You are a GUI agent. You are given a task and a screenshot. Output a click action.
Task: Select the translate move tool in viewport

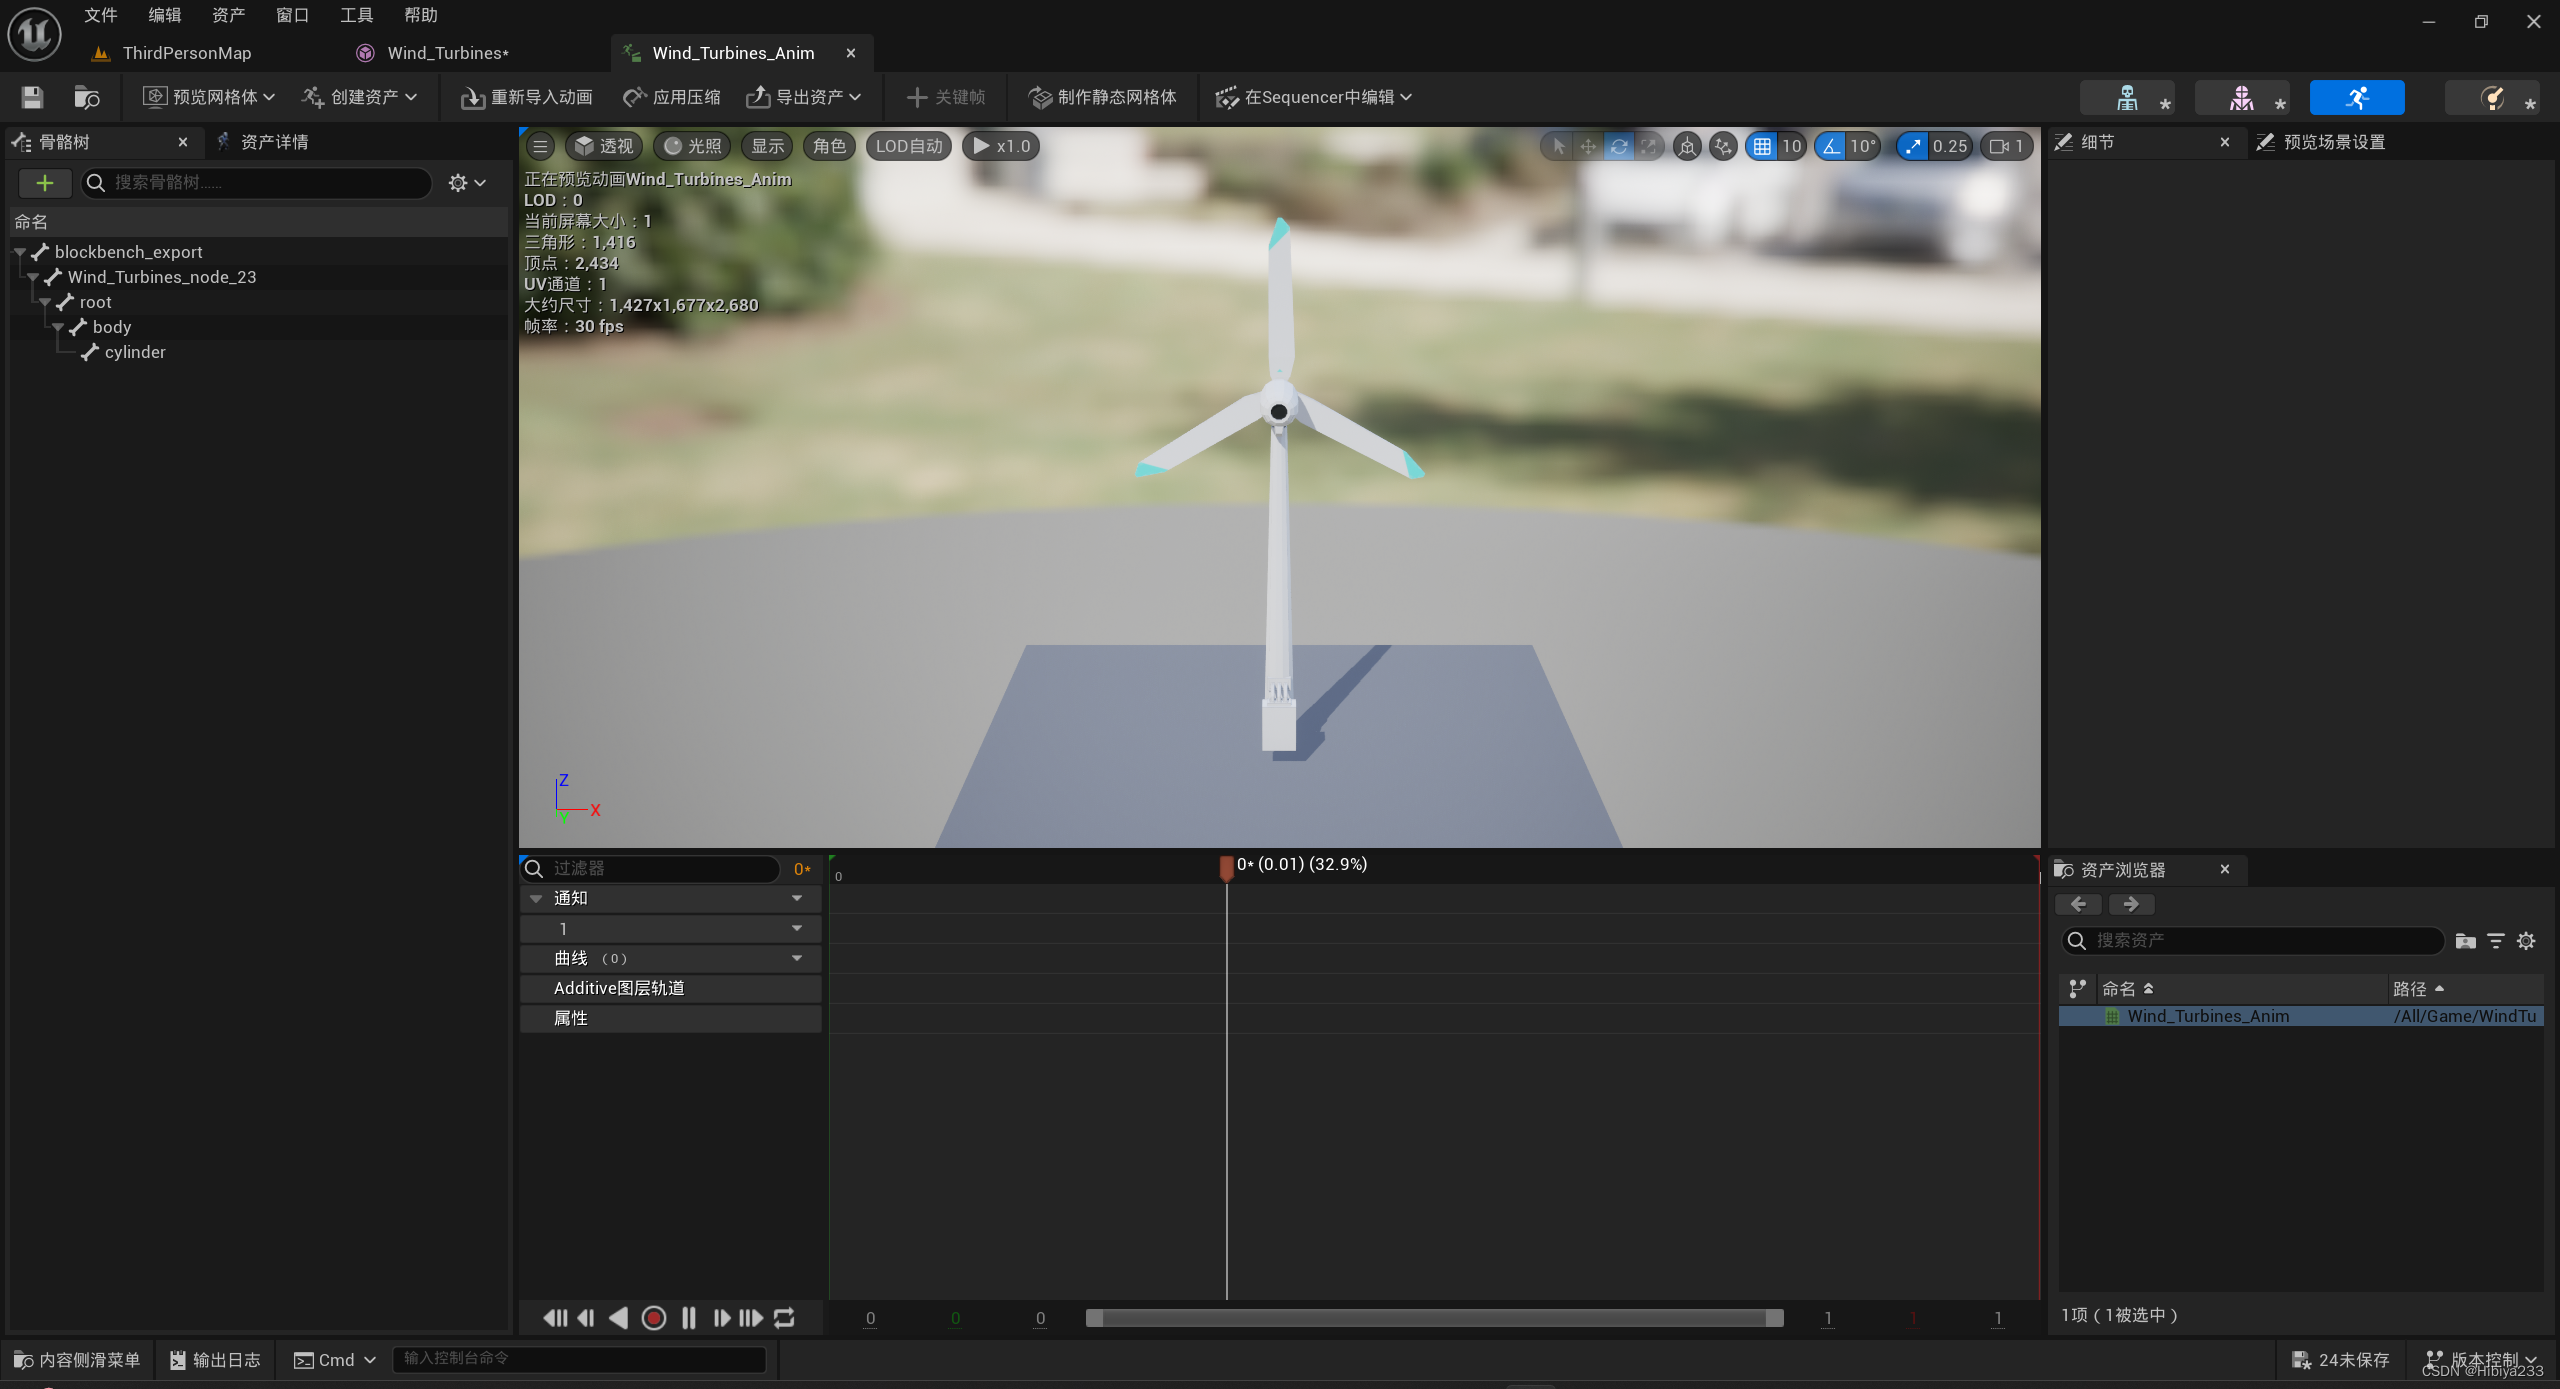[1588, 147]
